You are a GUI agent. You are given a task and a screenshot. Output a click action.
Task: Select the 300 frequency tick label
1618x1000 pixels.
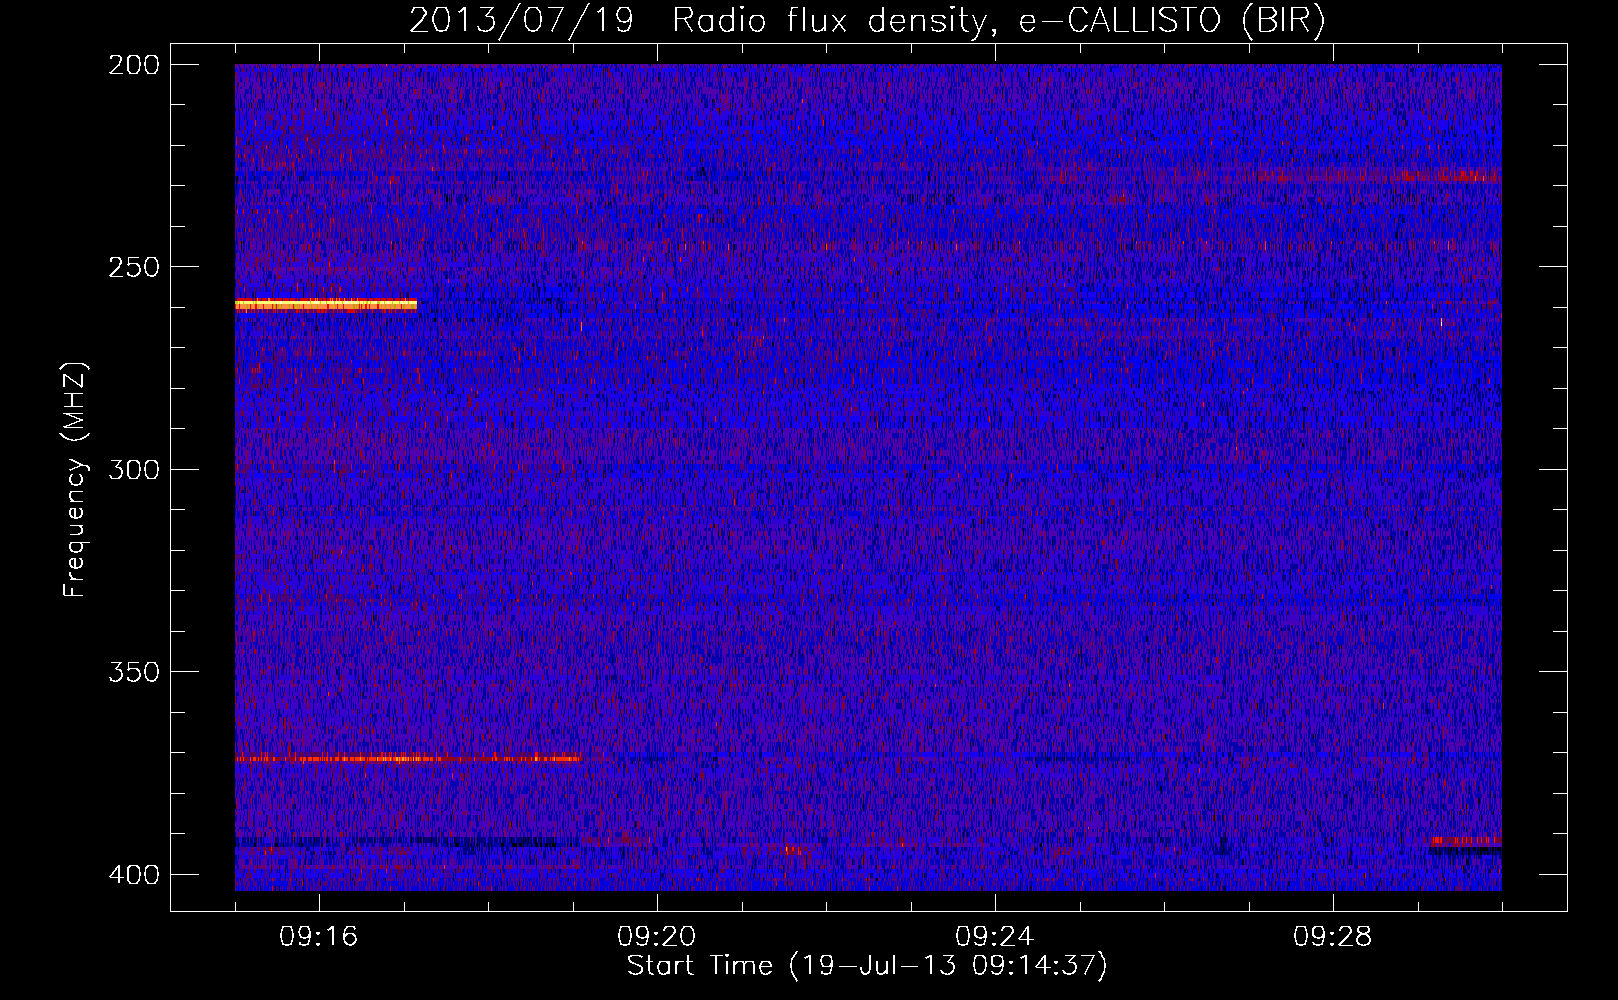click(x=133, y=469)
